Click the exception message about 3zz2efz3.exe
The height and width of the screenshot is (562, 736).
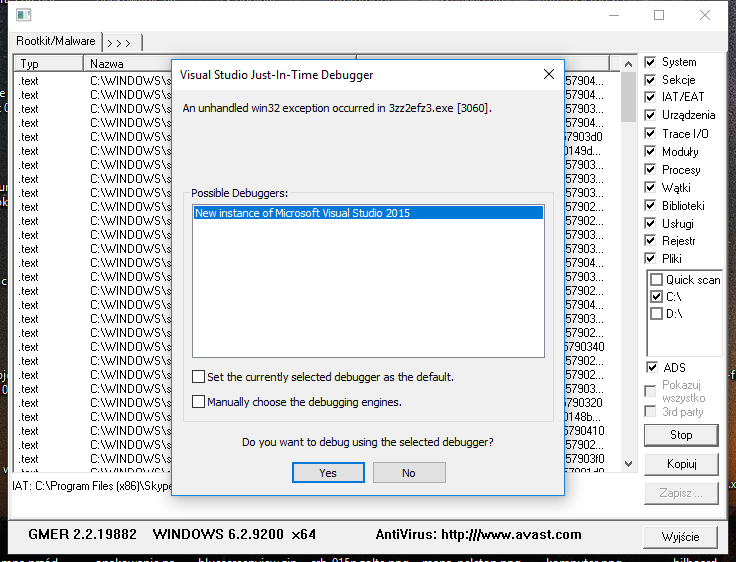(x=337, y=108)
